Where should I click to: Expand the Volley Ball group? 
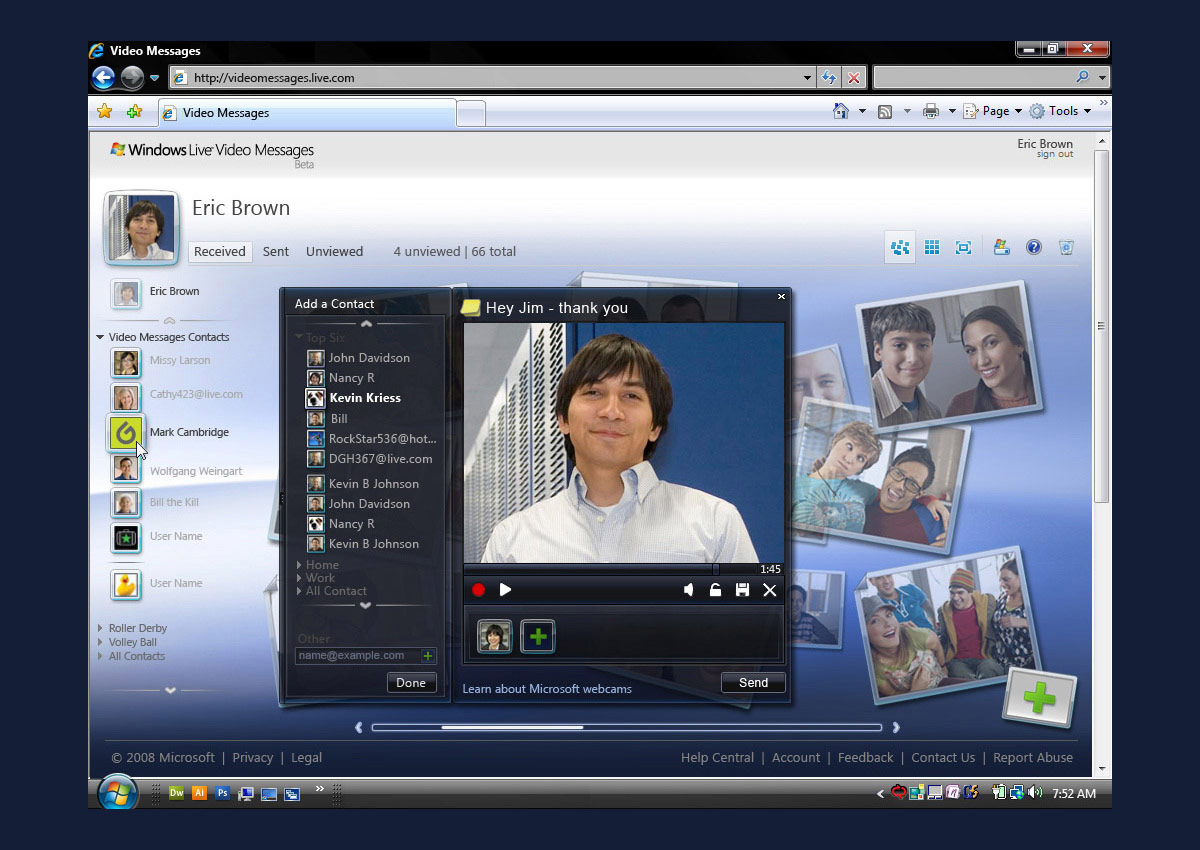click(100, 642)
